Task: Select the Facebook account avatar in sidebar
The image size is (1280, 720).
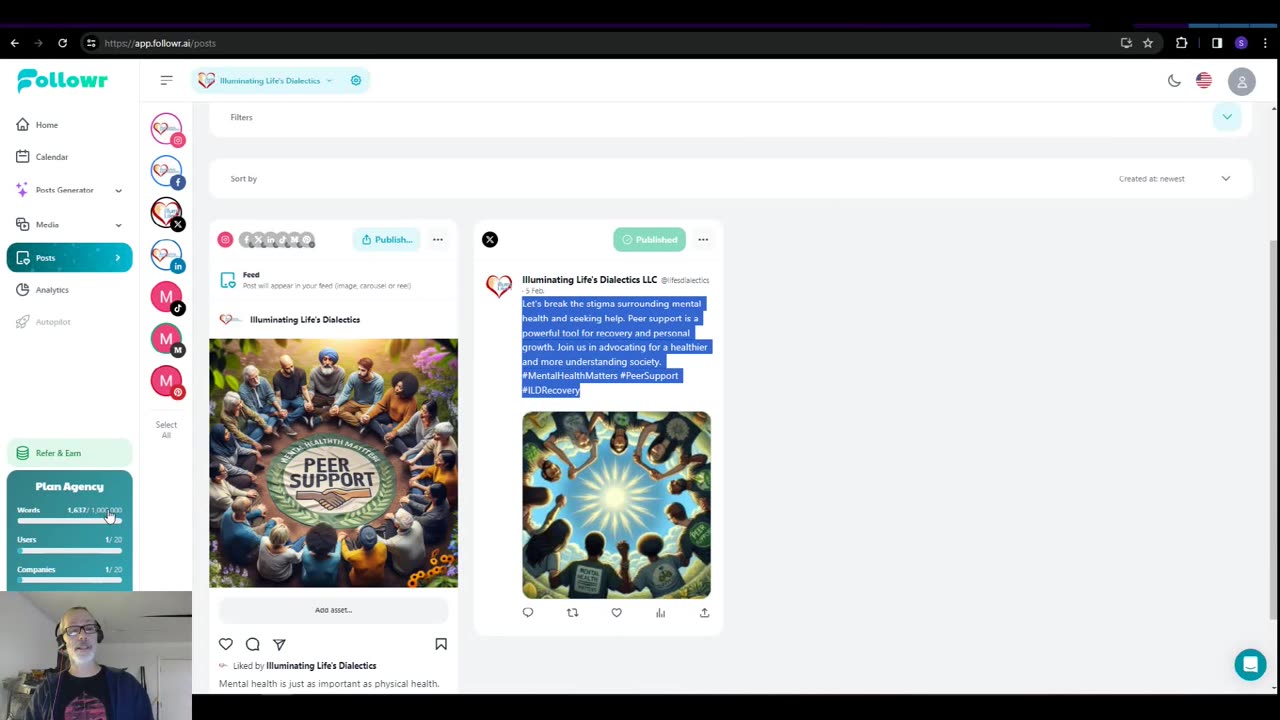Action: 166,171
